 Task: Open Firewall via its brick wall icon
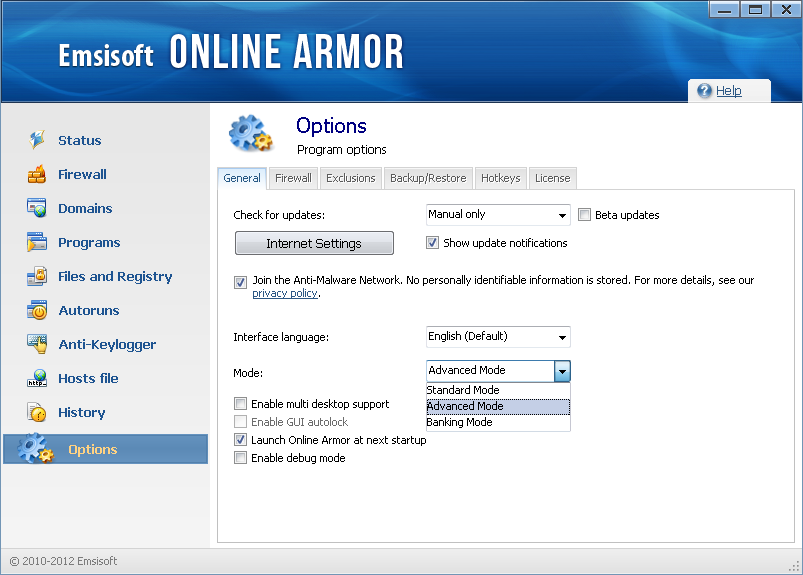[x=37, y=174]
